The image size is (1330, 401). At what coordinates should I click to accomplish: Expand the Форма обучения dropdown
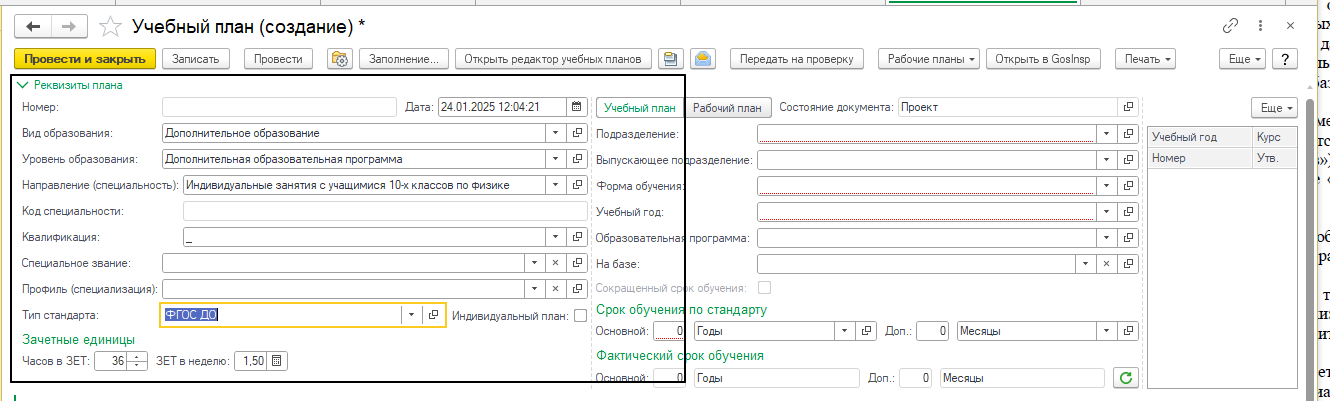[x=1106, y=185]
